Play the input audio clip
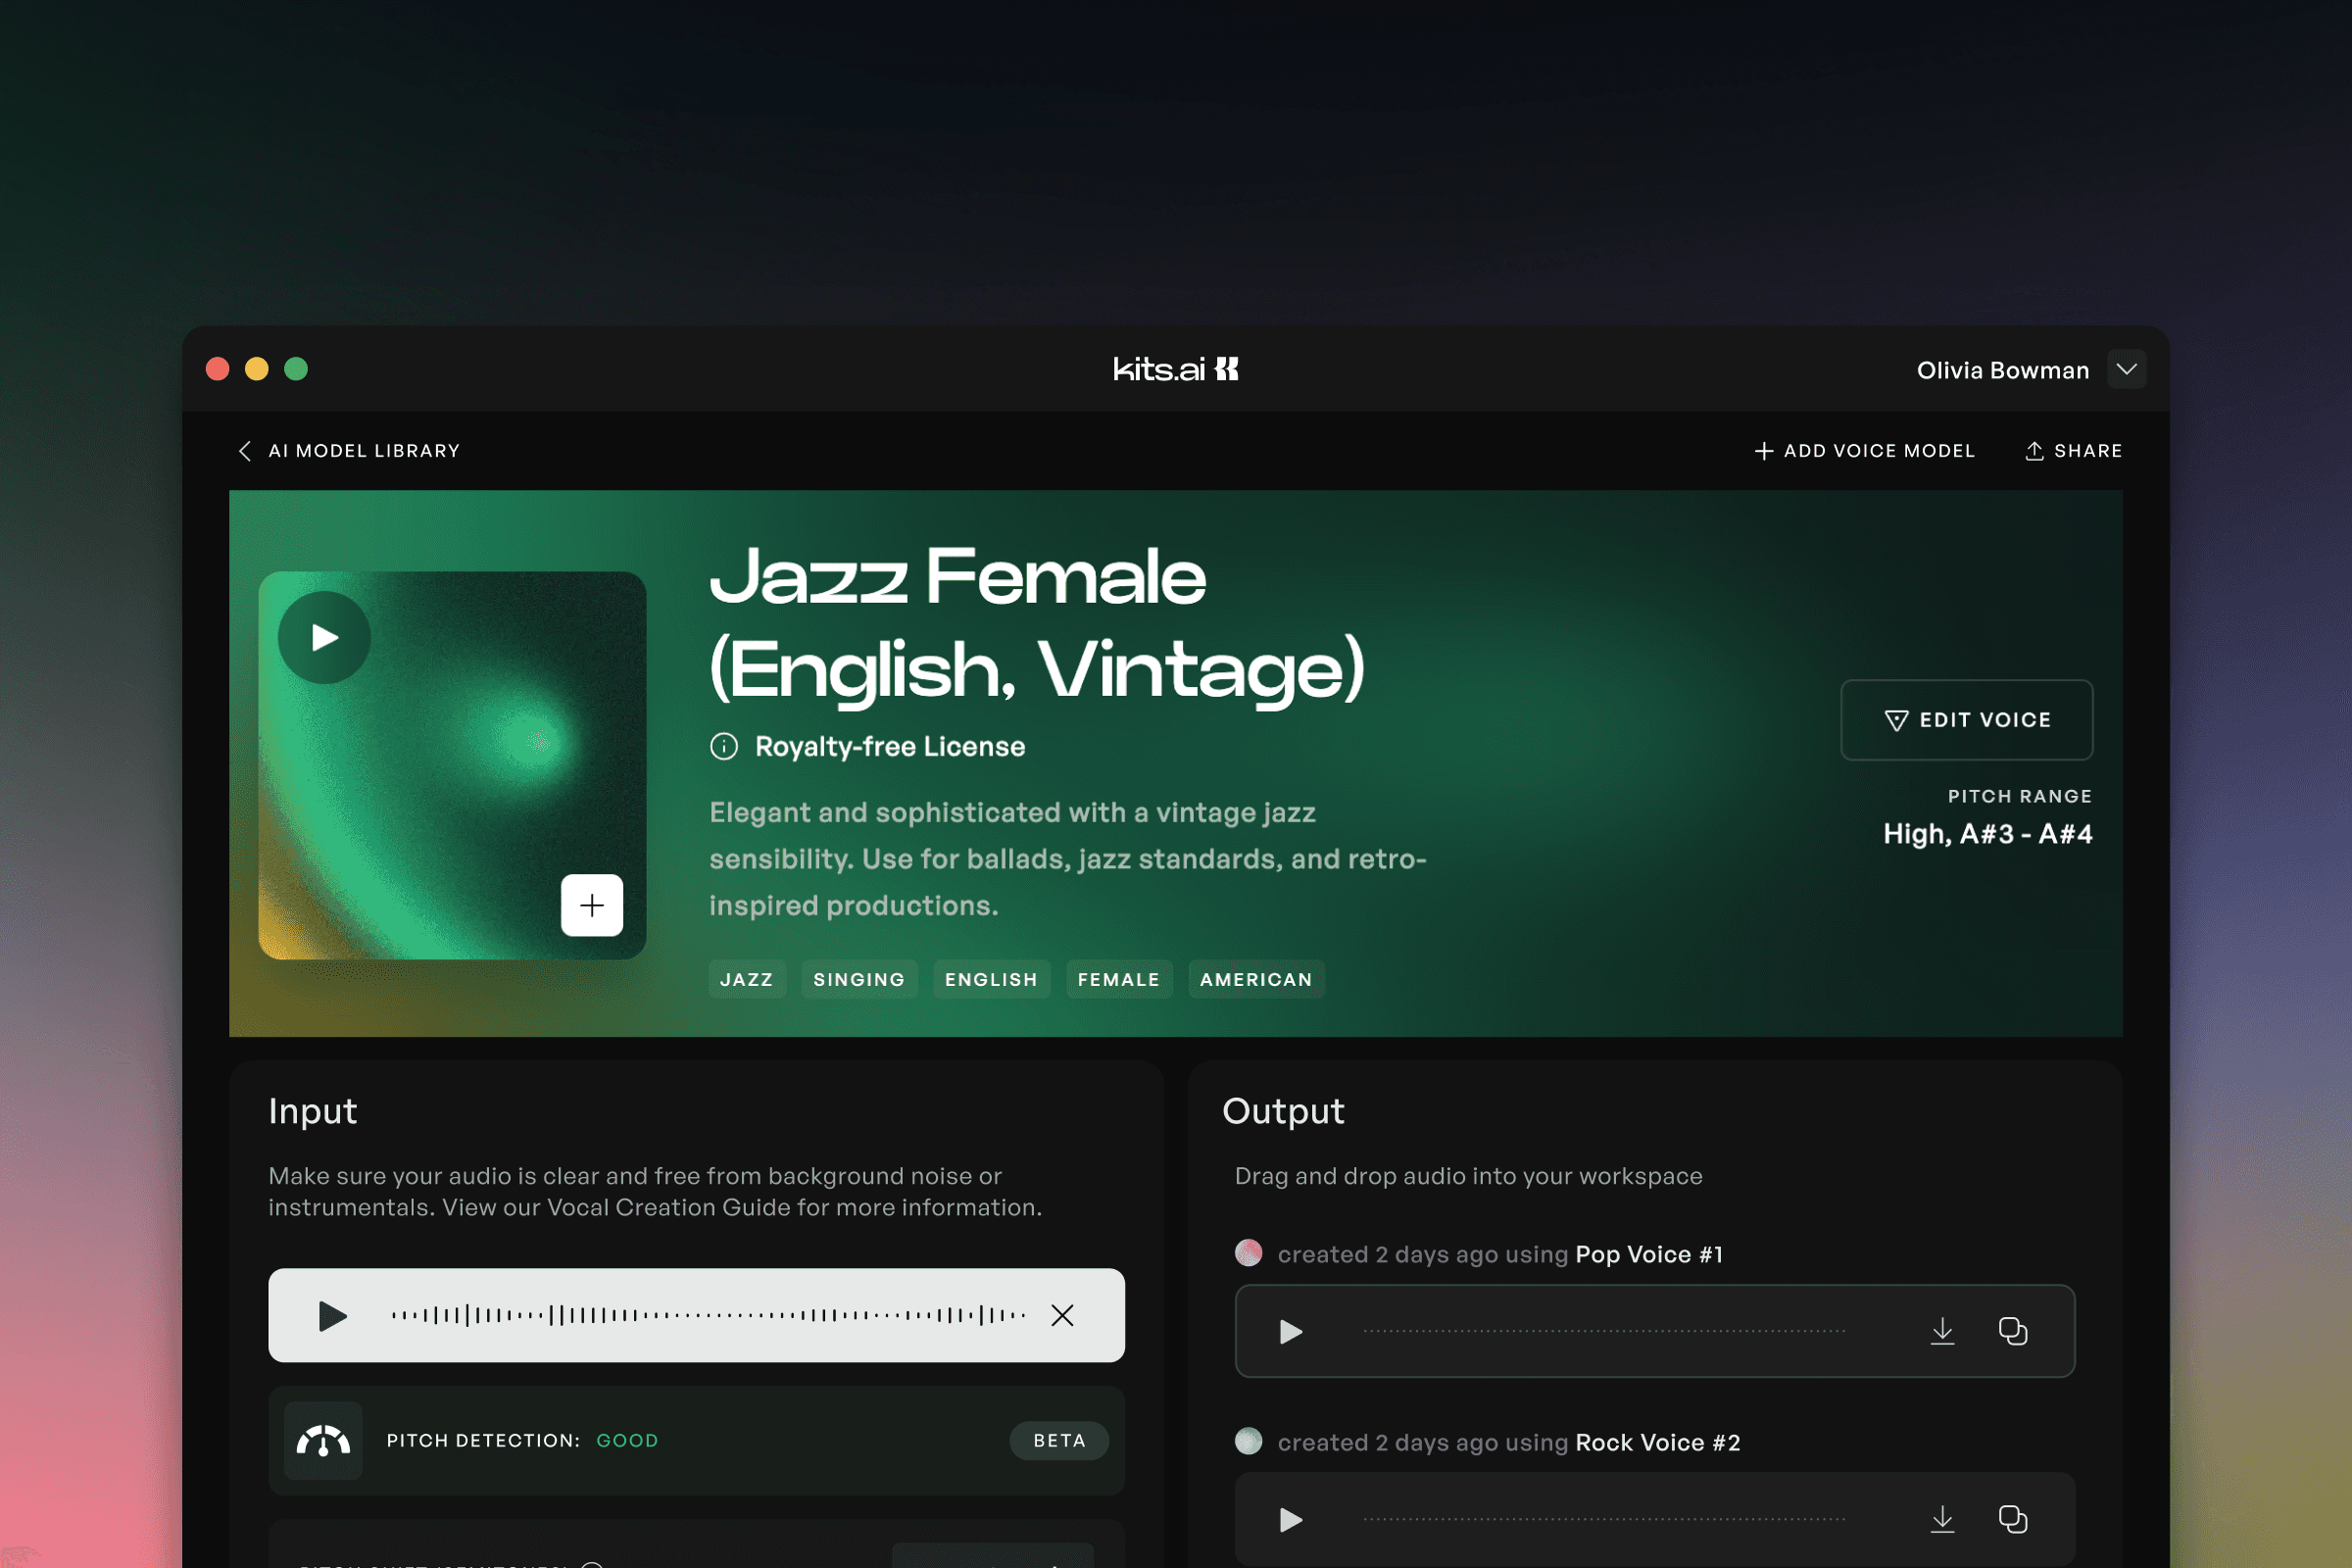 click(x=332, y=1315)
